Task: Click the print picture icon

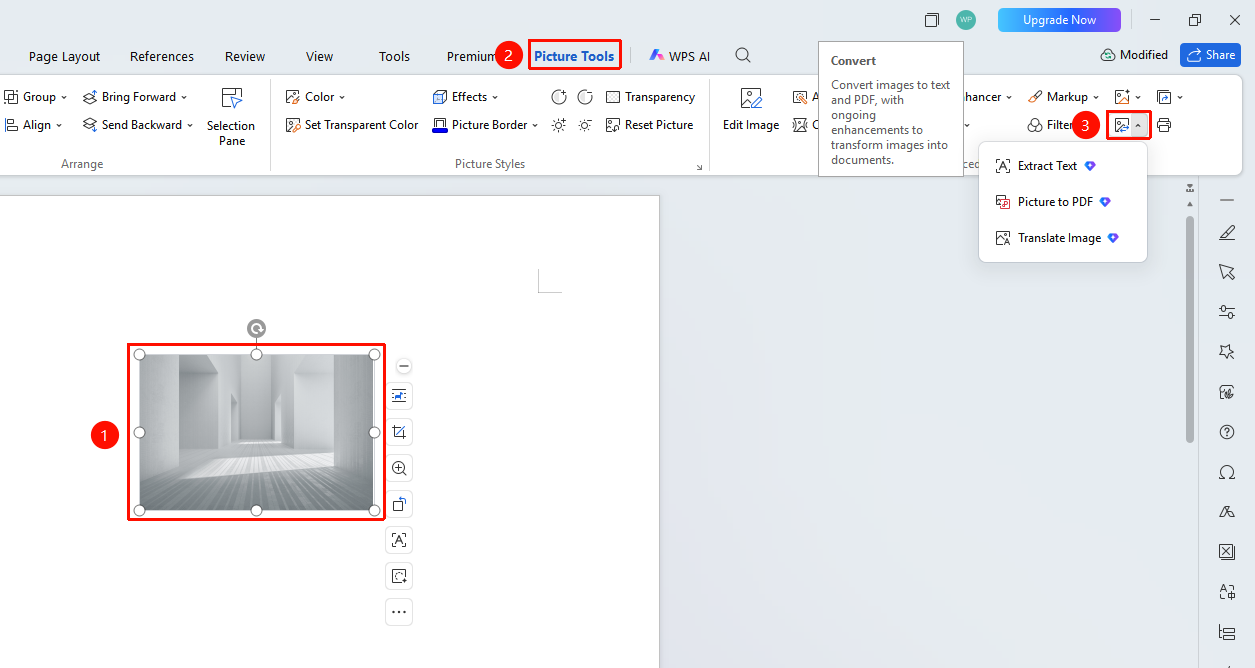Action: (x=1164, y=125)
